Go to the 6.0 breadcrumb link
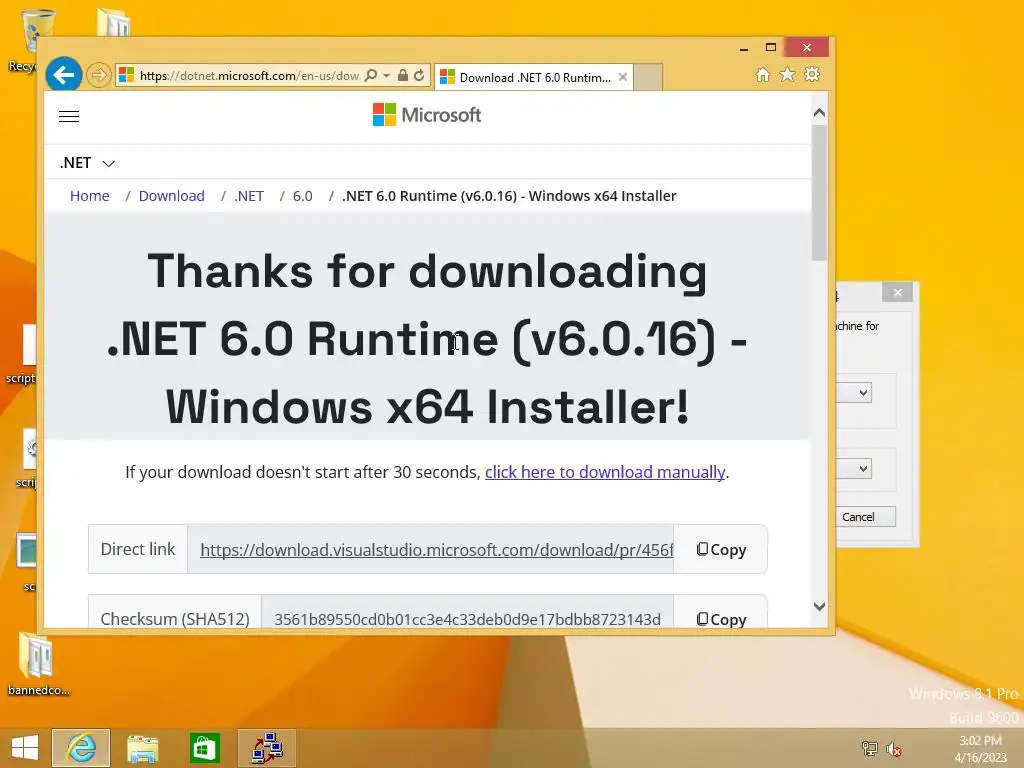The width and height of the screenshot is (1024, 768). tap(302, 196)
